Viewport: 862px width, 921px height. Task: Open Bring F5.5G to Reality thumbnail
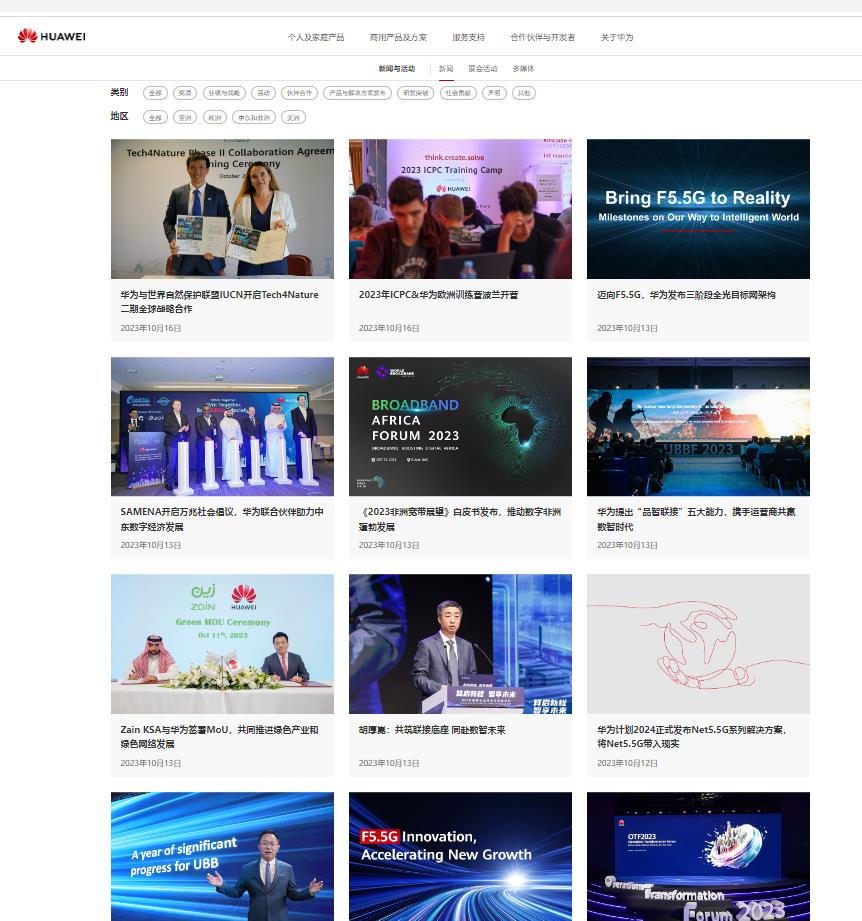(x=698, y=209)
